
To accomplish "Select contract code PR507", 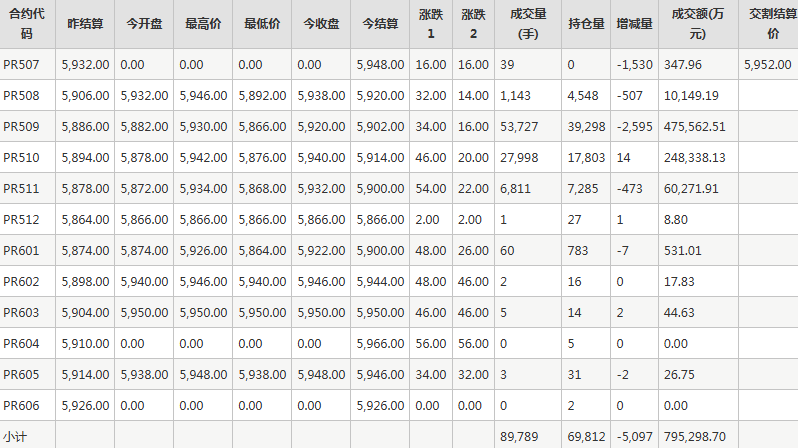I will [x=21, y=65].
